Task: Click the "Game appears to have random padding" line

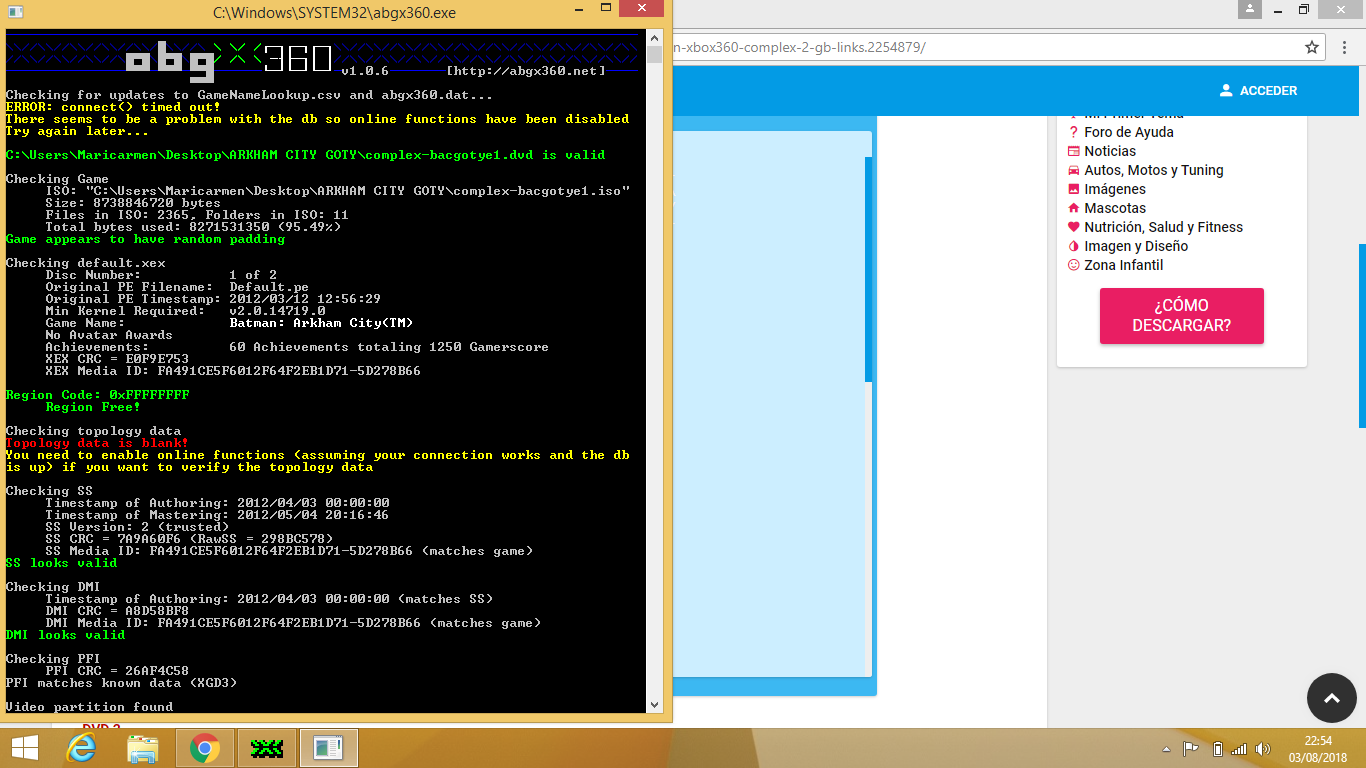Action: (x=145, y=239)
